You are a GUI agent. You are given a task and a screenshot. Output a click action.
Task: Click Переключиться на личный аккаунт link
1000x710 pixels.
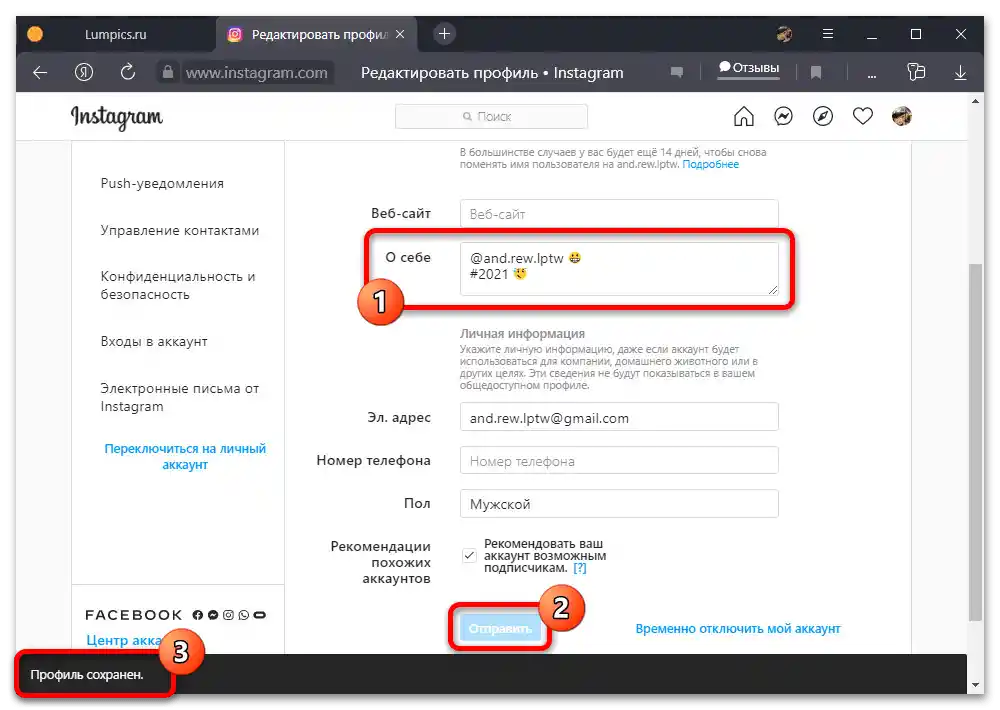tap(185, 456)
